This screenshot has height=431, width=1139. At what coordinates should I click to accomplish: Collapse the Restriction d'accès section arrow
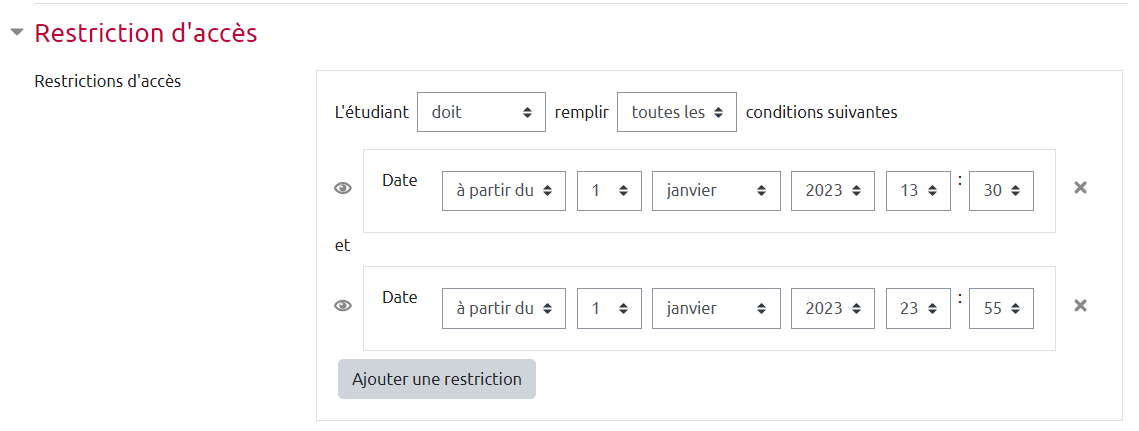16,33
